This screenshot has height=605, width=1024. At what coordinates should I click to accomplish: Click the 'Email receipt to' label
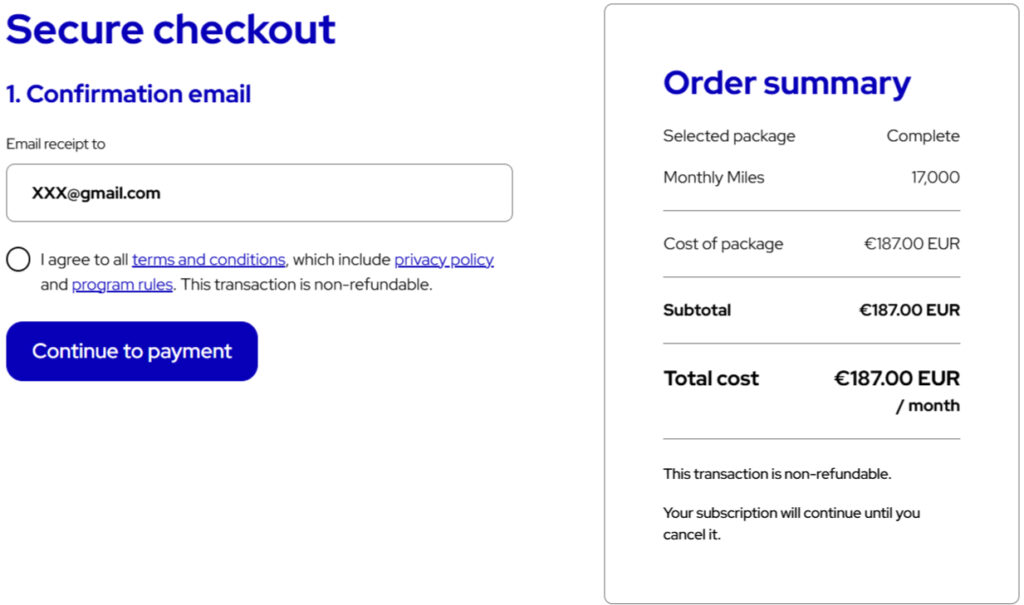coord(56,144)
